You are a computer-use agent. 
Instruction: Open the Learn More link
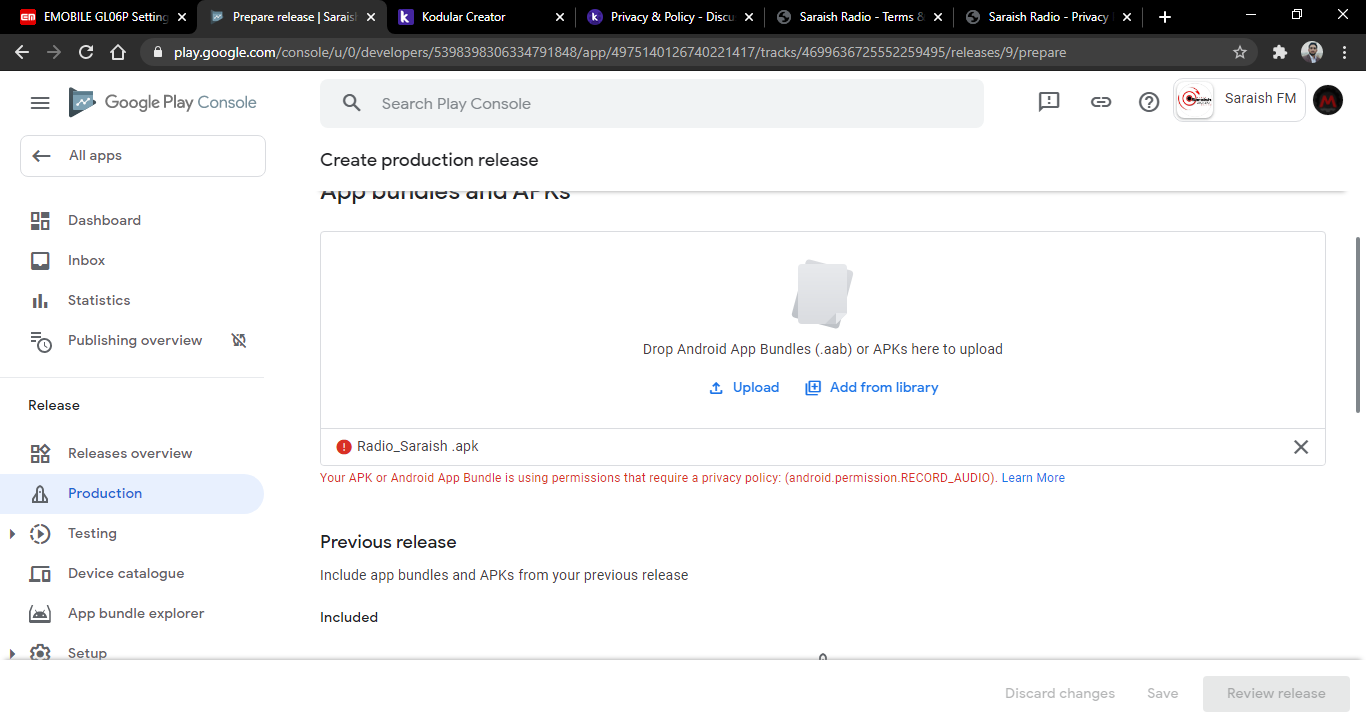(1033, 478)
